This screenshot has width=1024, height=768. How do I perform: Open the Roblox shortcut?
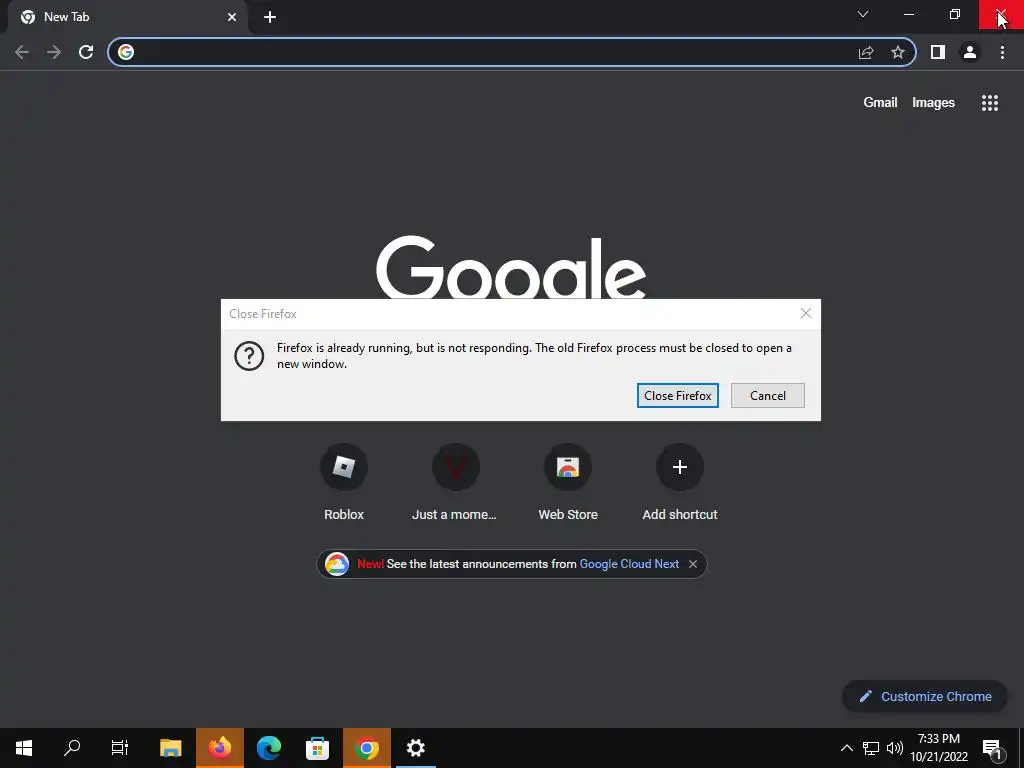click(344, 481)
